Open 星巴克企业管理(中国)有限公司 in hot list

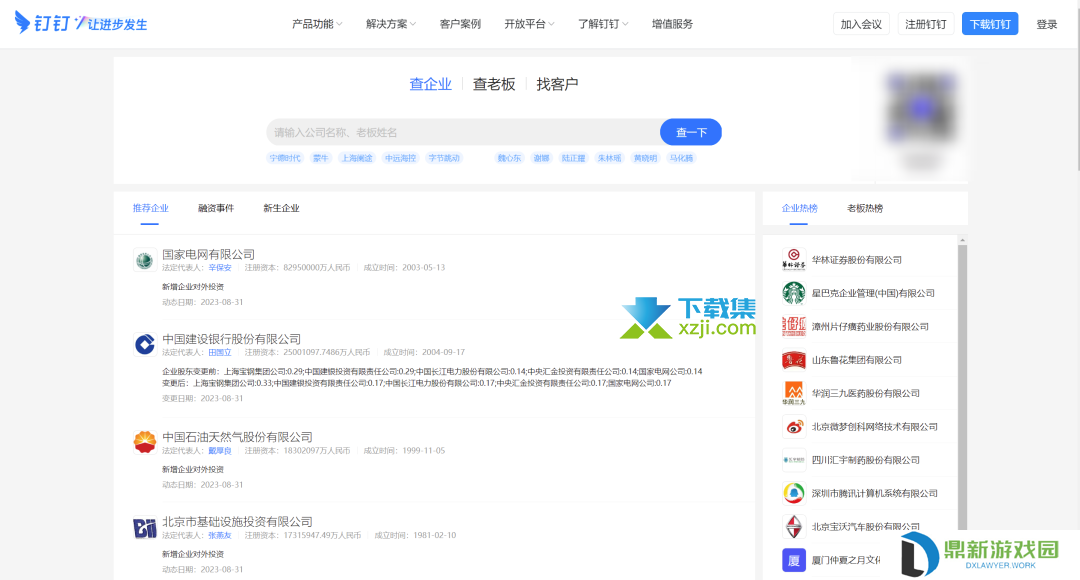[873, 293]
